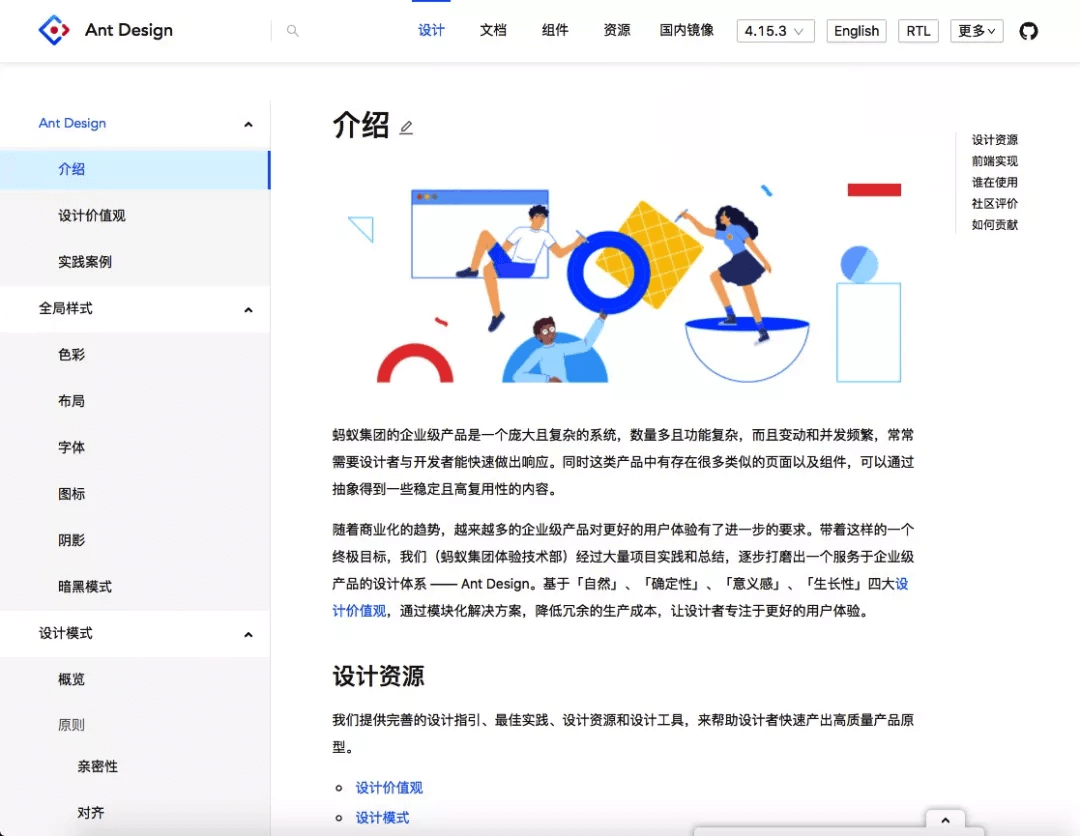Toggle the RTL layout button
1080x836 pixels.
918,31
